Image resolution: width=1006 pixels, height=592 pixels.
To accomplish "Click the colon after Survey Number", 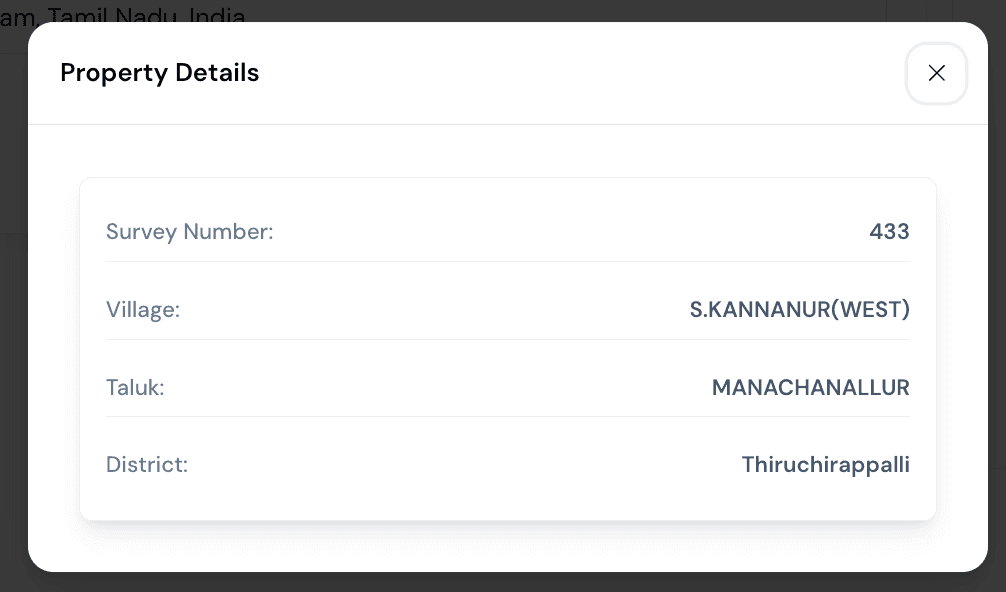I will point(270,233).
